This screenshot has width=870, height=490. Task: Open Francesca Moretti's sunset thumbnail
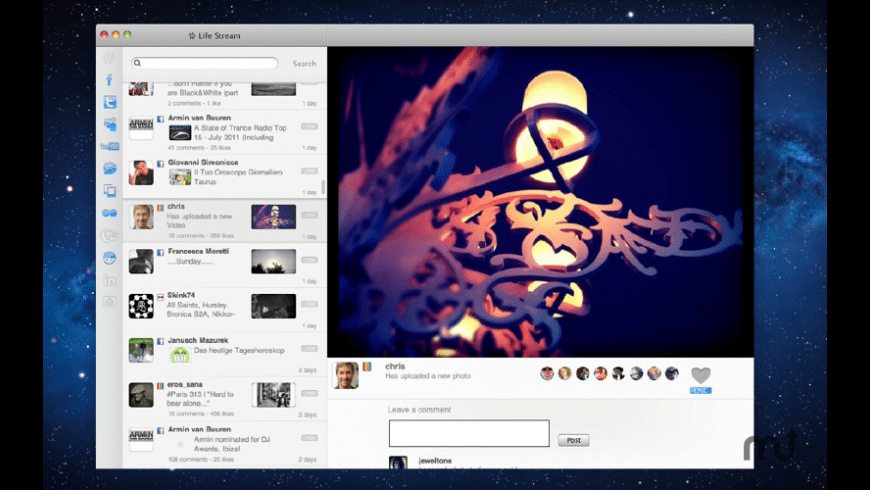[x=274, y=261]
